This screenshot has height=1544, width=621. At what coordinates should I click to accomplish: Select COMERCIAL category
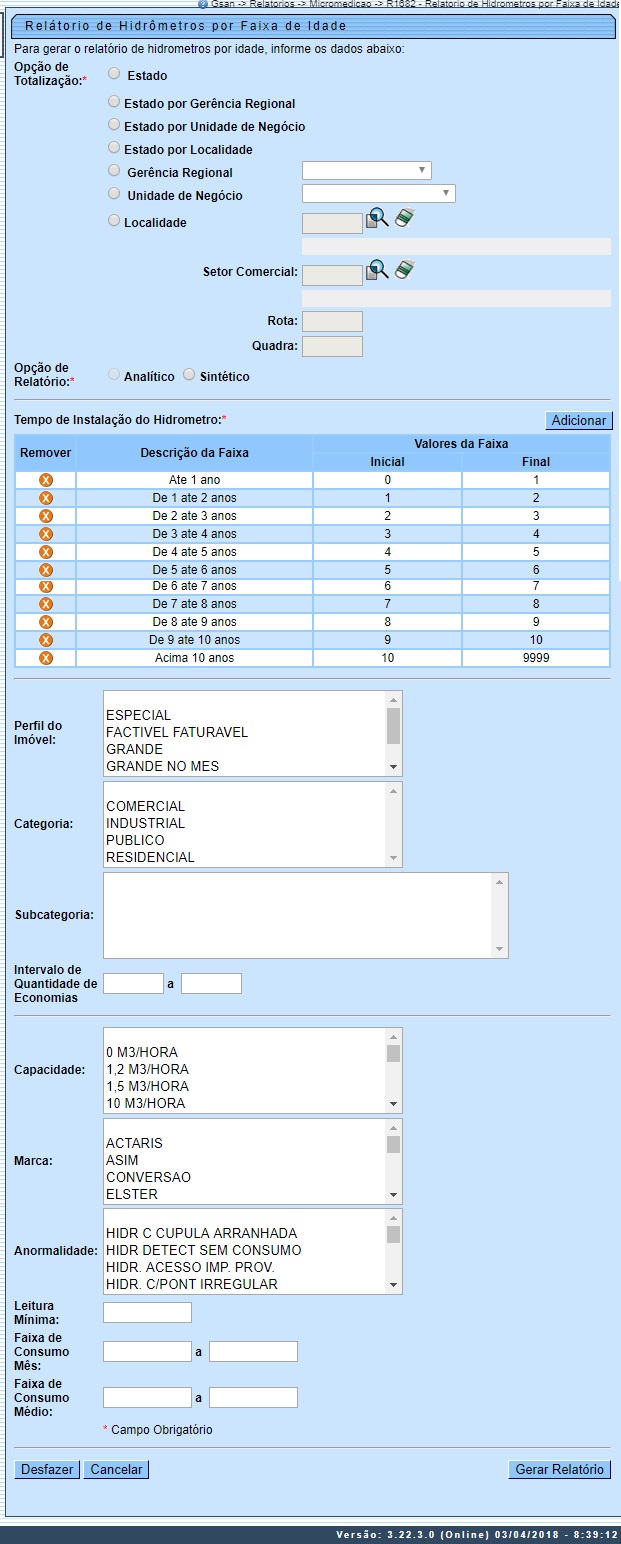point(245,806)
